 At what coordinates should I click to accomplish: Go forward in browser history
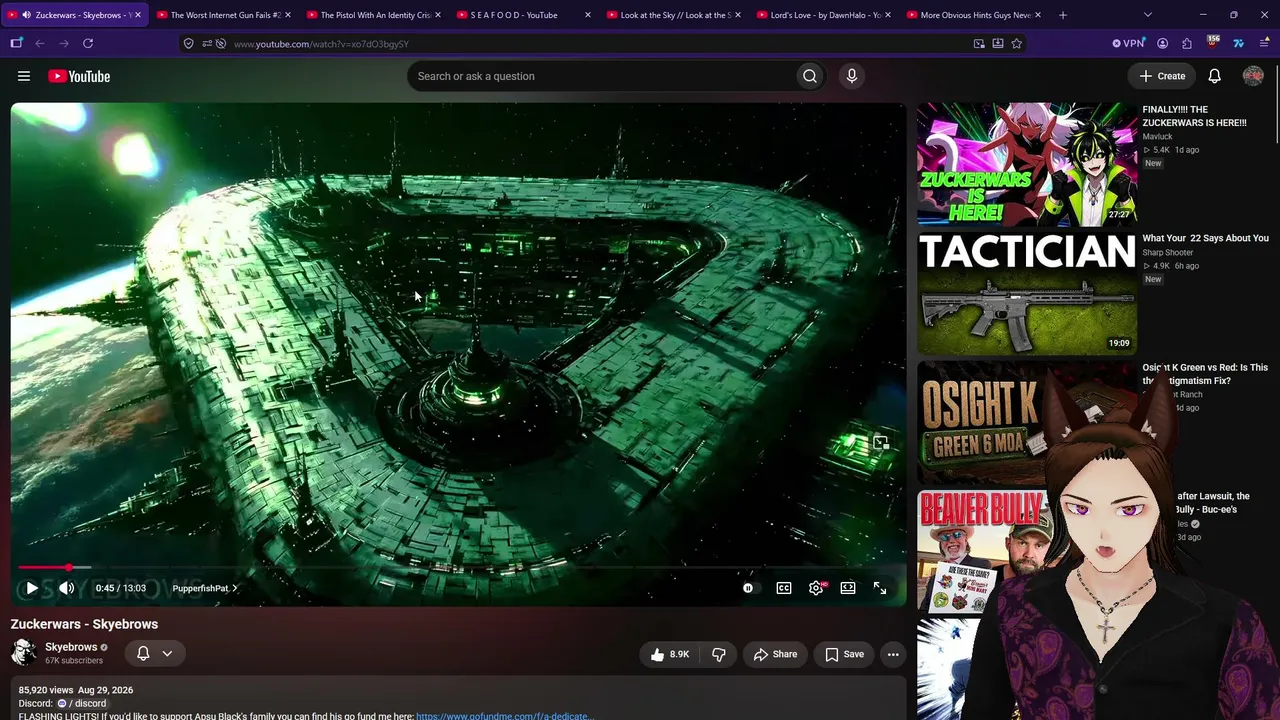click(64, 43)
